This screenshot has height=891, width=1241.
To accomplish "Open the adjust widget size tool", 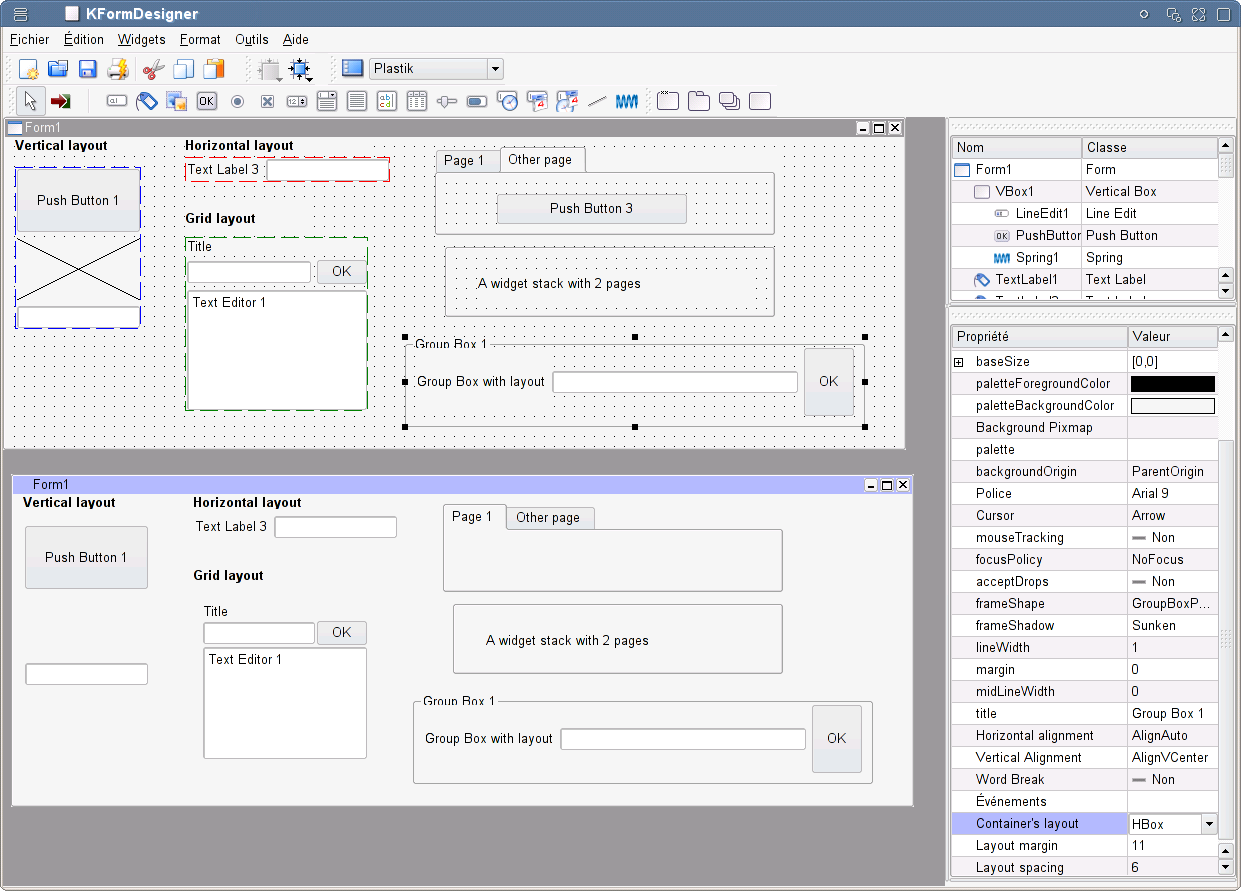I will tap(300, 69).
